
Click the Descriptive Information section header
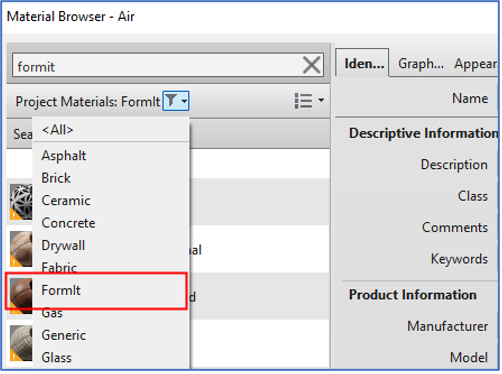(x=423, y=133)
